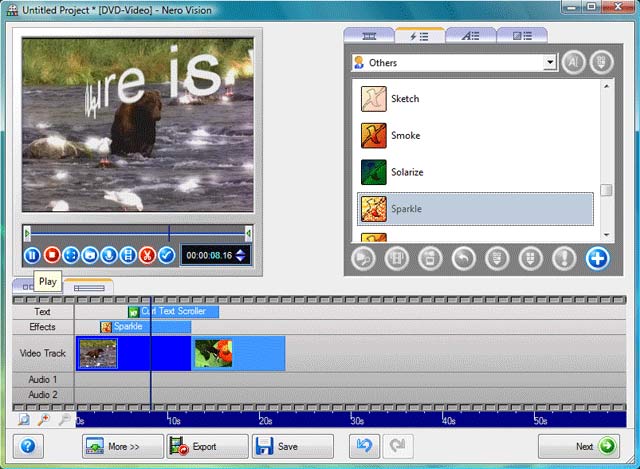640x469 pixels.
Task: Click the microphone record narration icon
Action: [x=109, y=255]
